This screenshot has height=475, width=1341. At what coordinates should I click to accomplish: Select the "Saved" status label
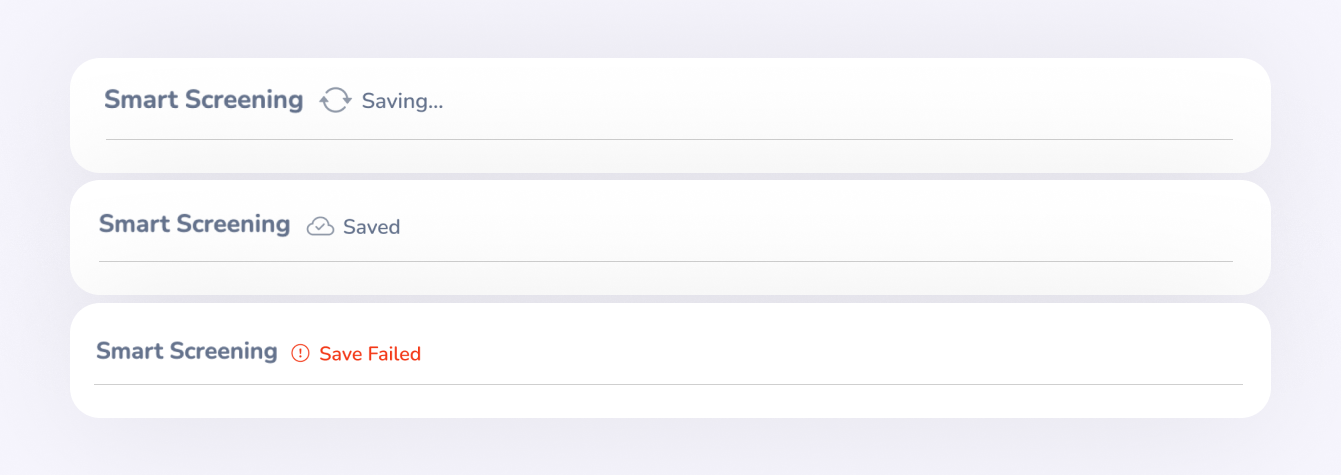point(371,227)
